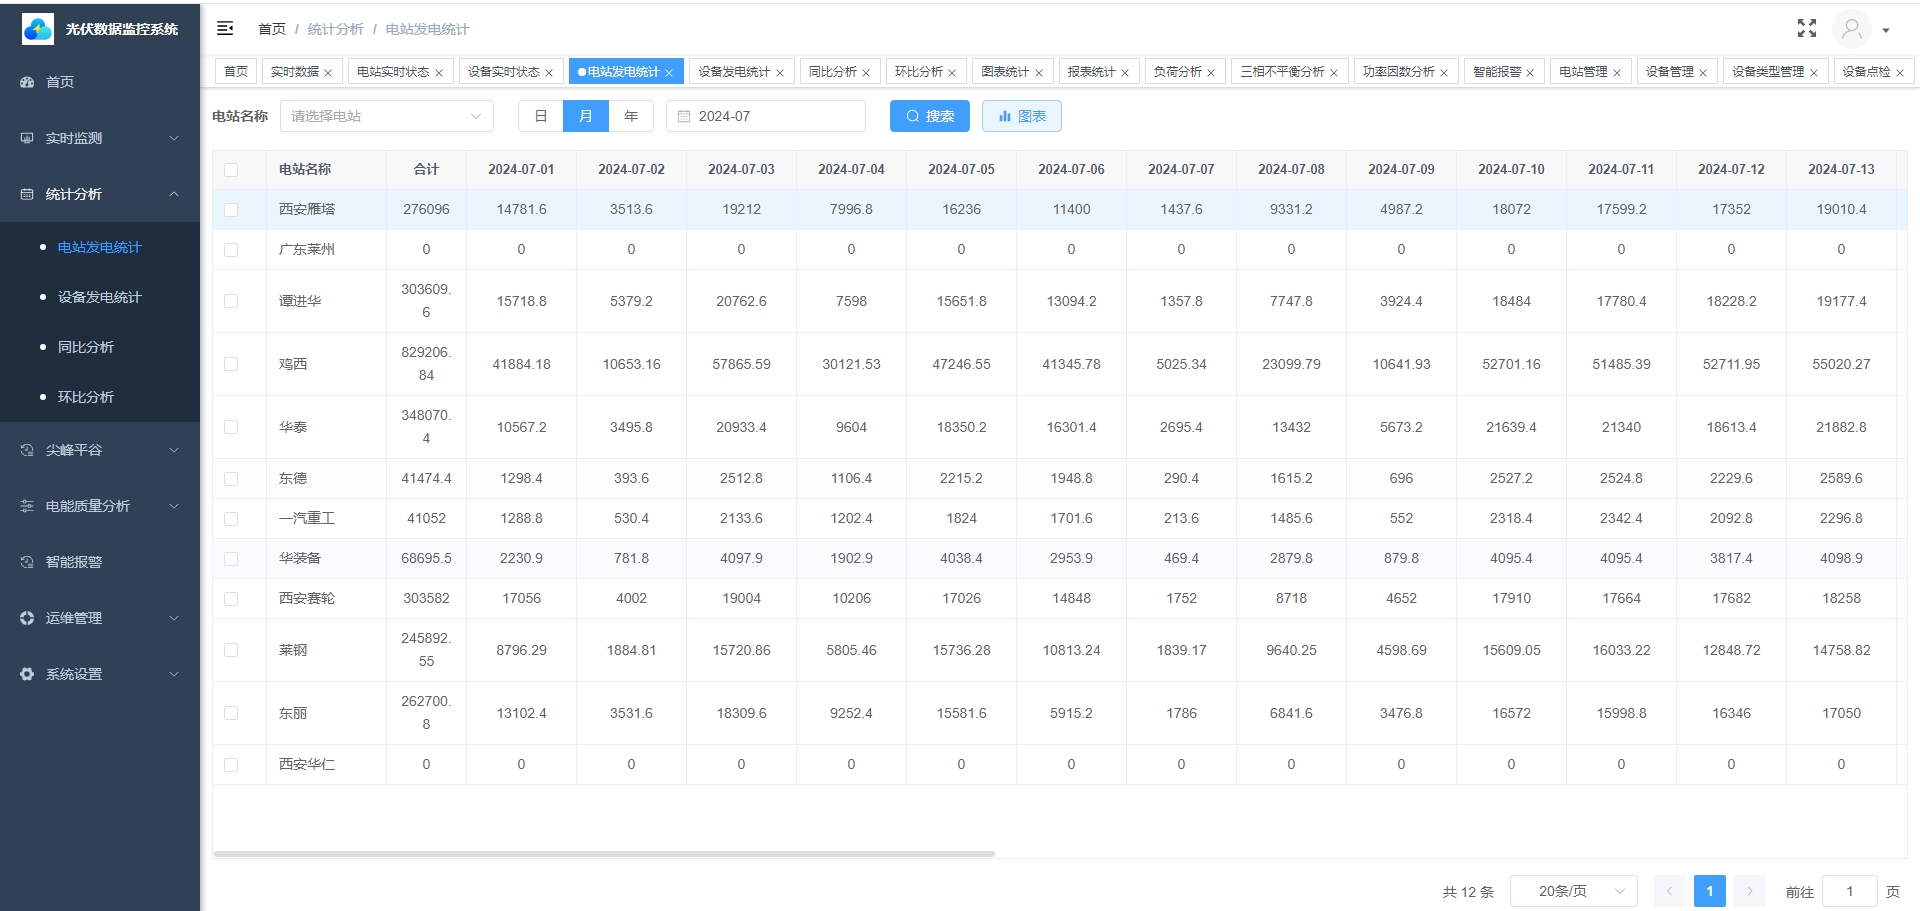Go to next page arrow
The image size is (1920, 911).
[x=1749, y=891]
